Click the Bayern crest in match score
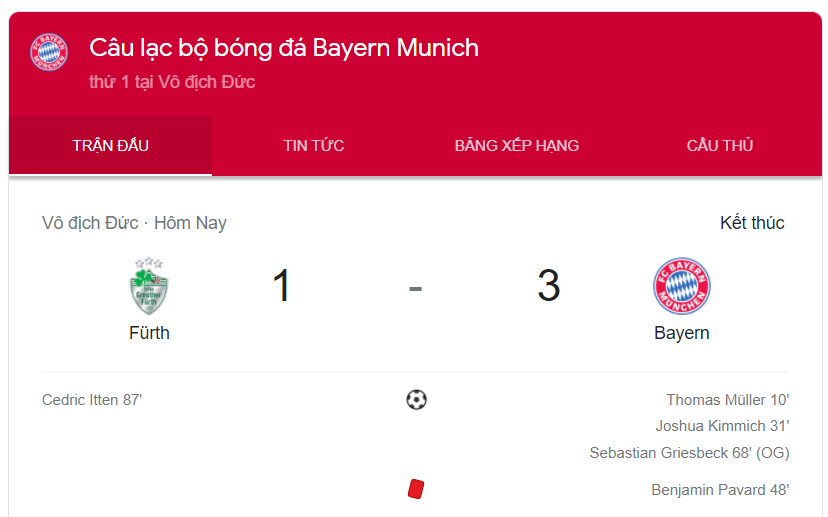The image size is (828, 517). [682, 286]
